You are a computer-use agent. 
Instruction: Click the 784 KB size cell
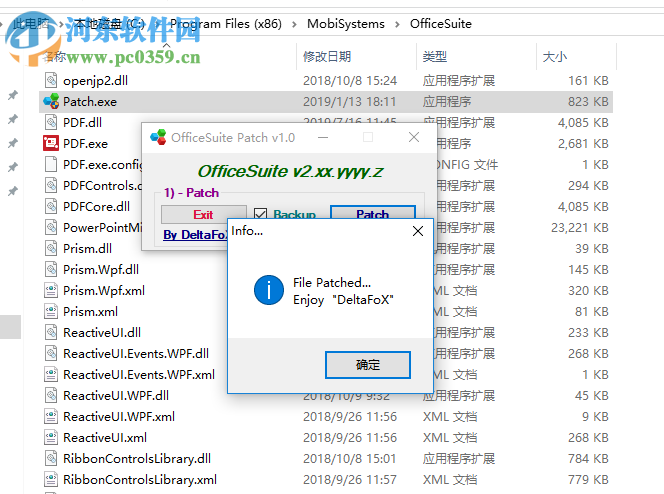(588, 458)
